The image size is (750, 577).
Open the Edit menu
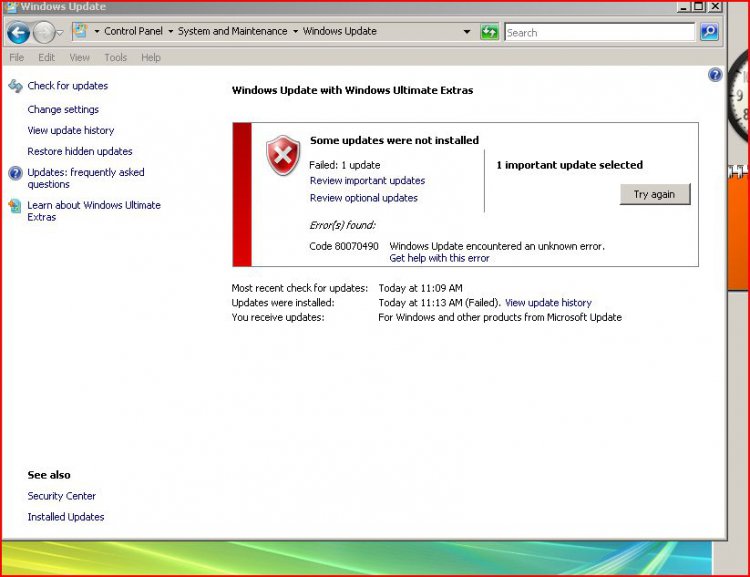pyautogui.click(x=46, y=57)
